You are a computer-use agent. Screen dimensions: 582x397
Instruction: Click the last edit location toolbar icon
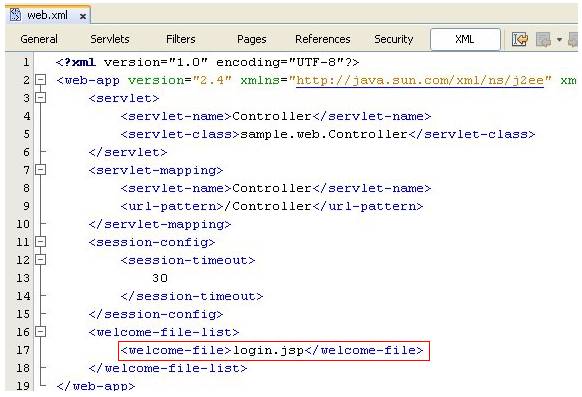[520, 39]
